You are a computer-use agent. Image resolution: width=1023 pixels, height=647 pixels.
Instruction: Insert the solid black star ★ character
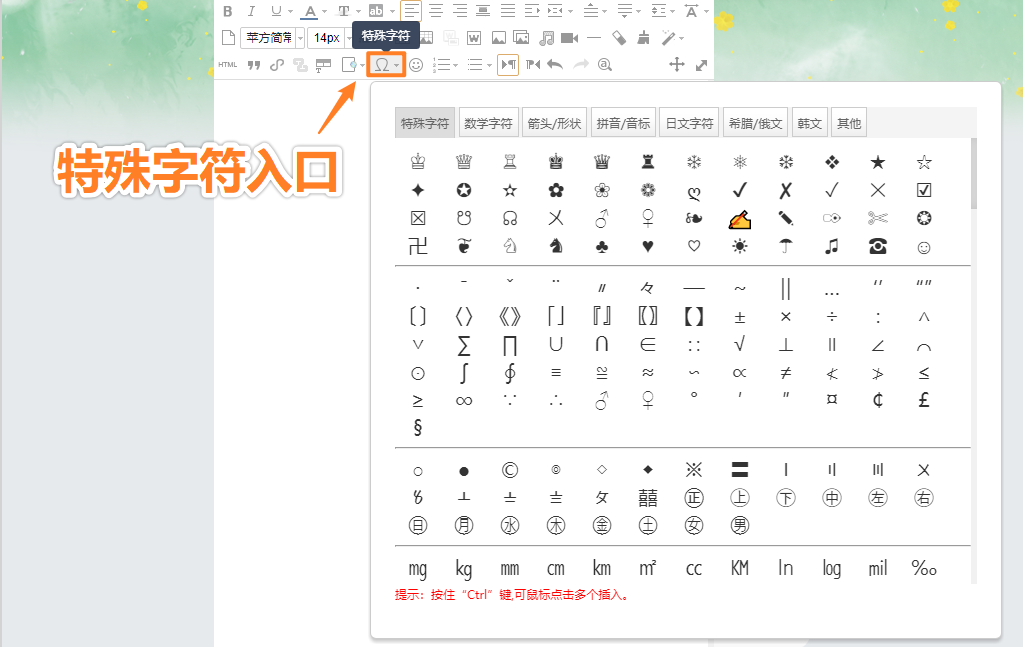878,162
